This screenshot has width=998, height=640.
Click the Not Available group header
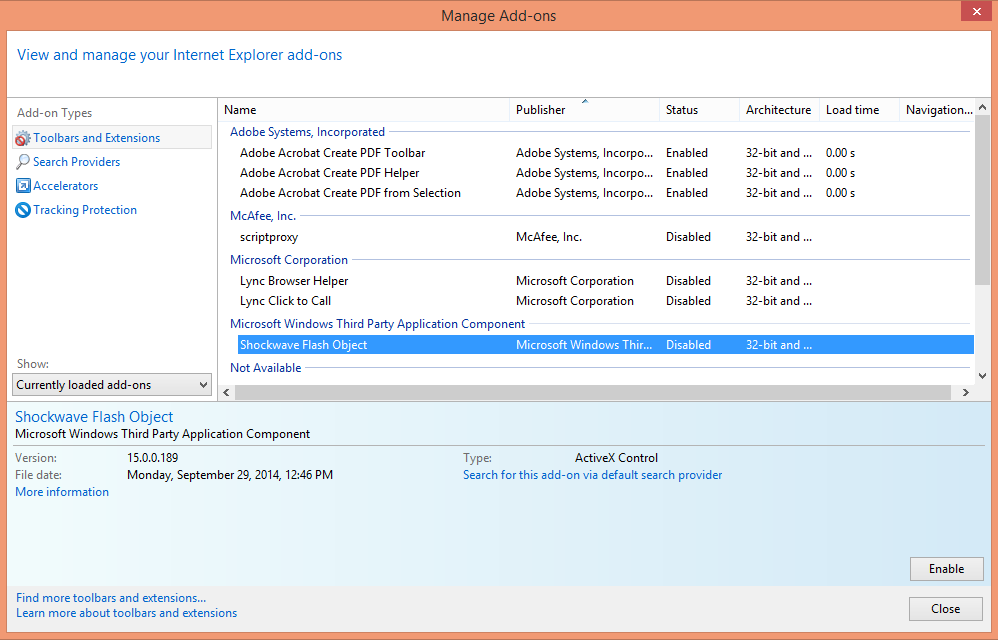265,368
